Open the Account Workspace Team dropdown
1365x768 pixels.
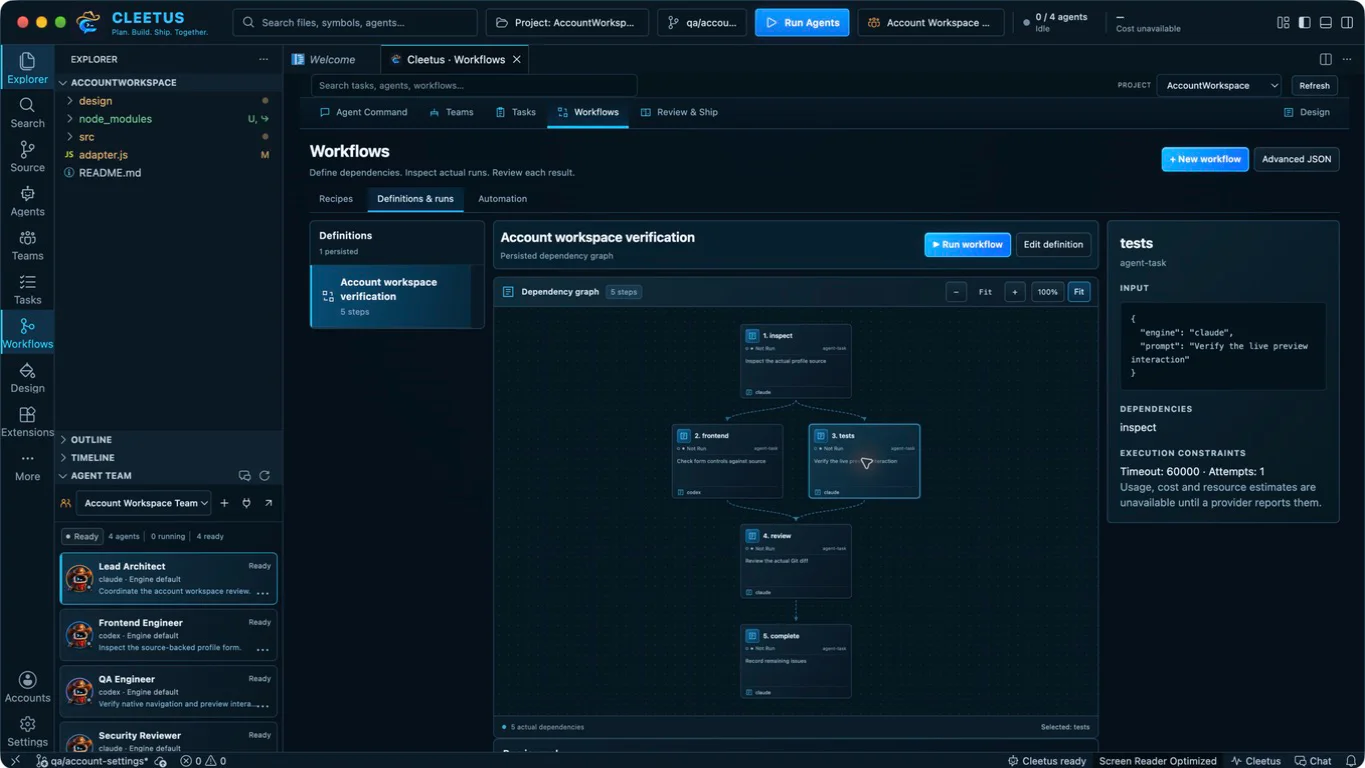(145, 503)
